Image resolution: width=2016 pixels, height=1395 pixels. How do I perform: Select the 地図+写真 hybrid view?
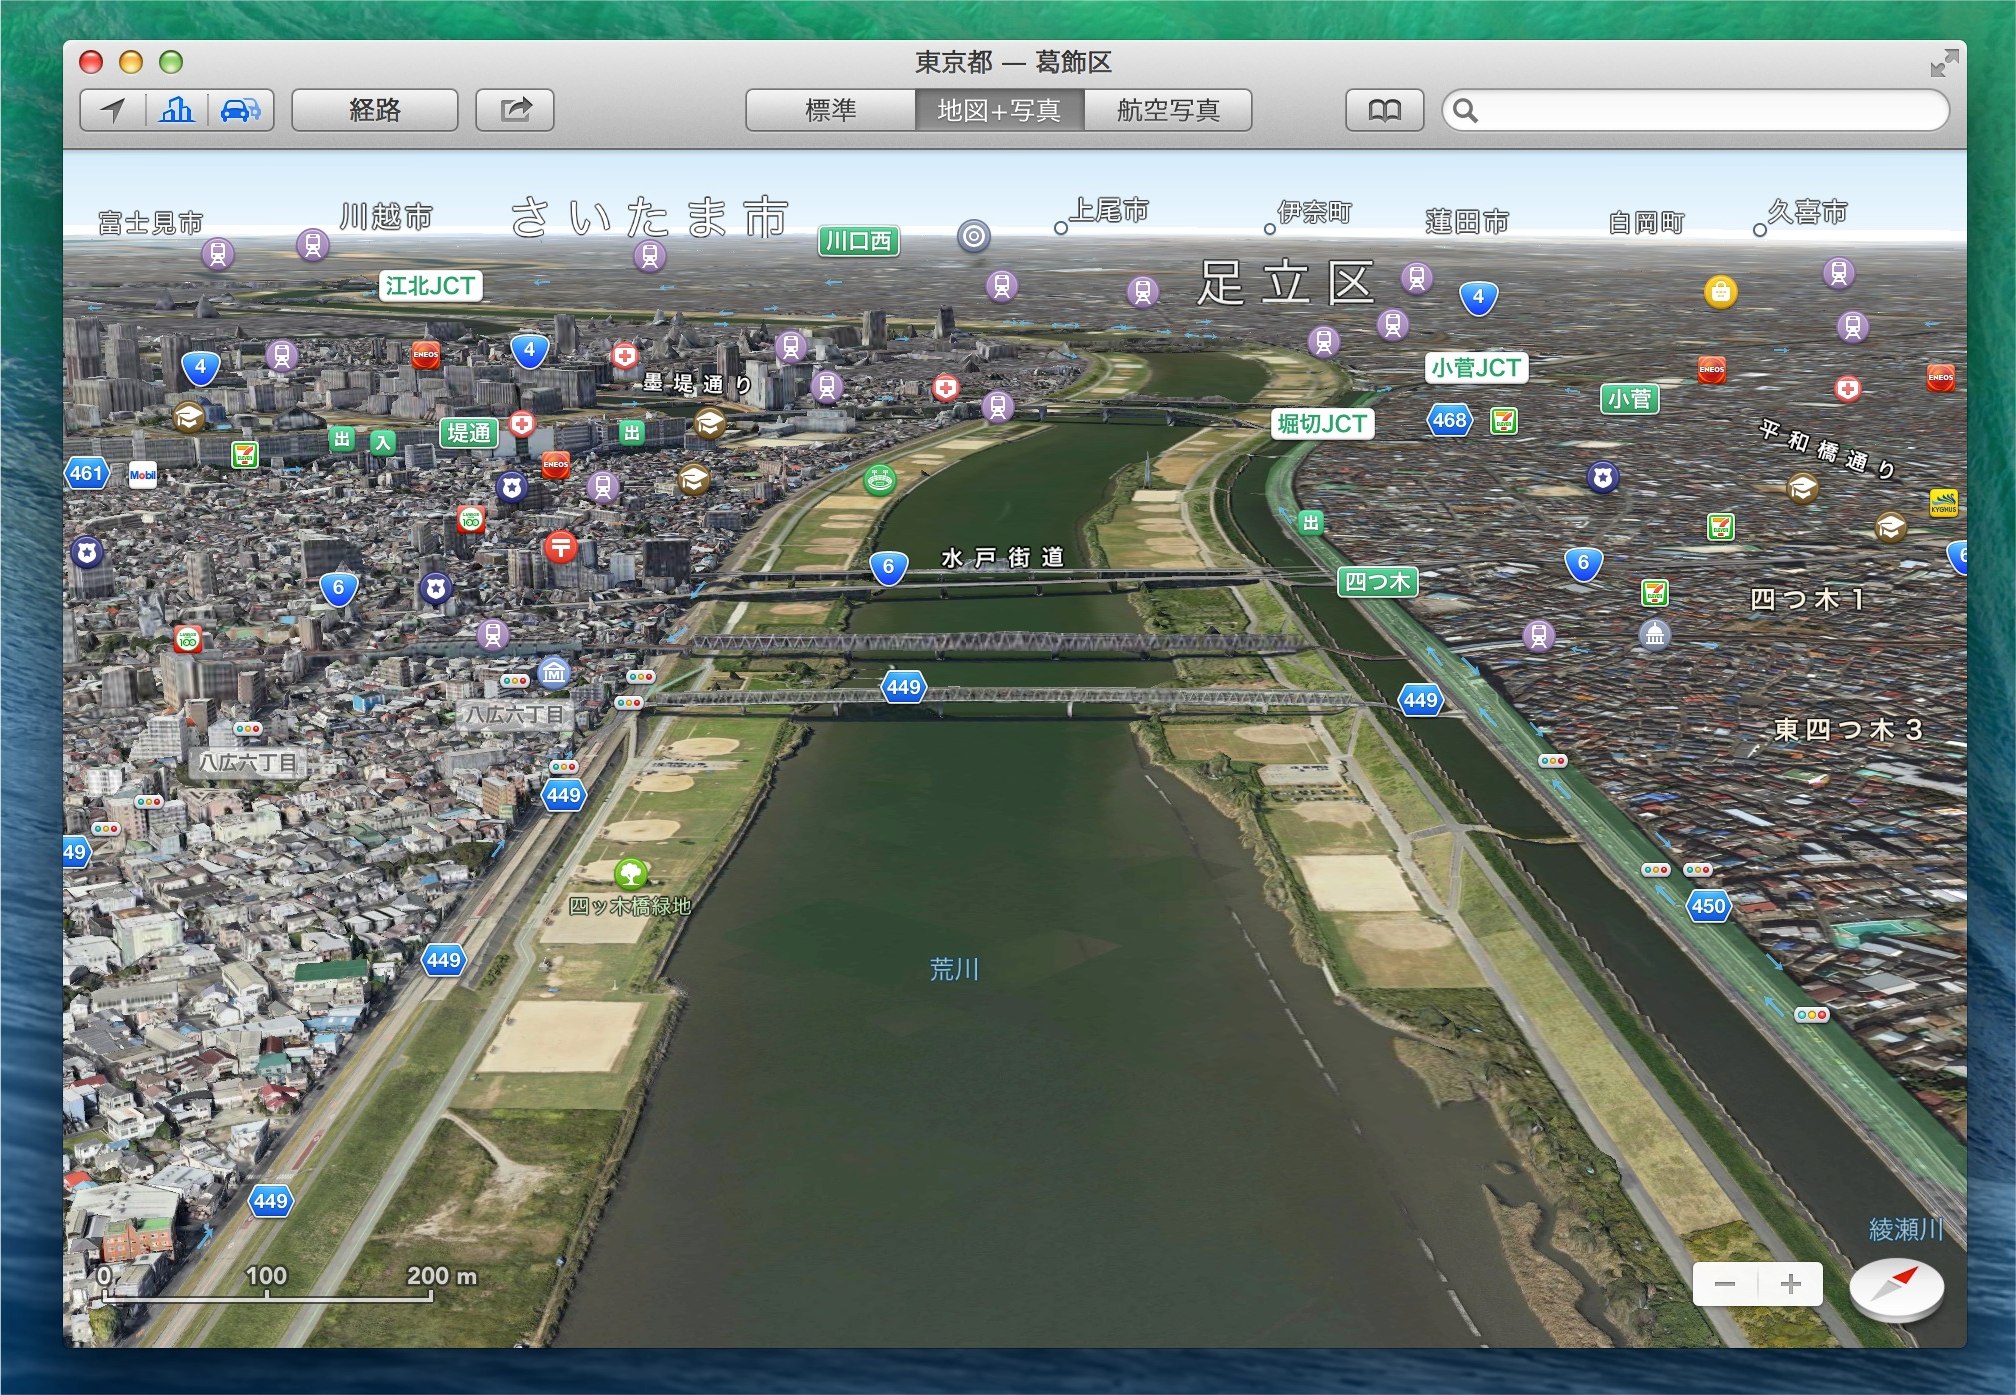[x=999, y=110]
